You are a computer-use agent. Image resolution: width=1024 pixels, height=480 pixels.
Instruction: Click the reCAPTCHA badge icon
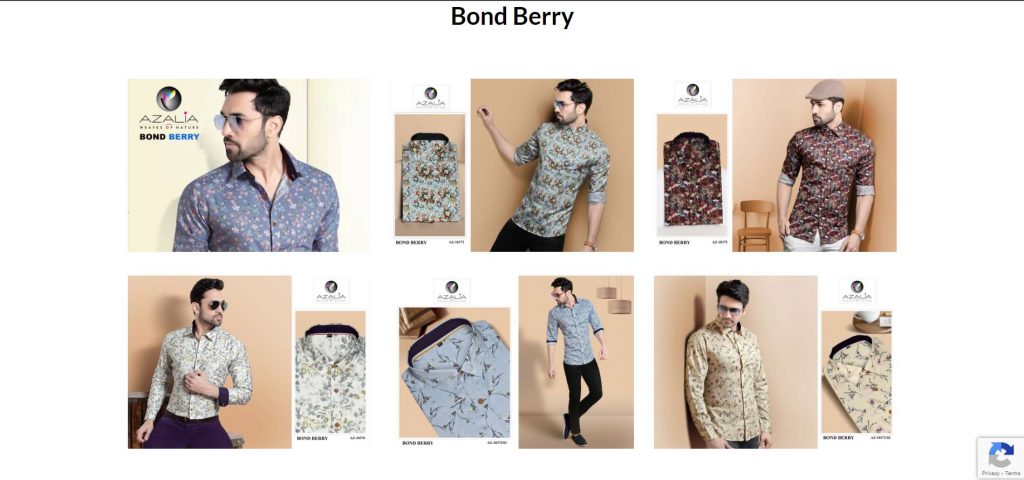tap(1000, 455)
